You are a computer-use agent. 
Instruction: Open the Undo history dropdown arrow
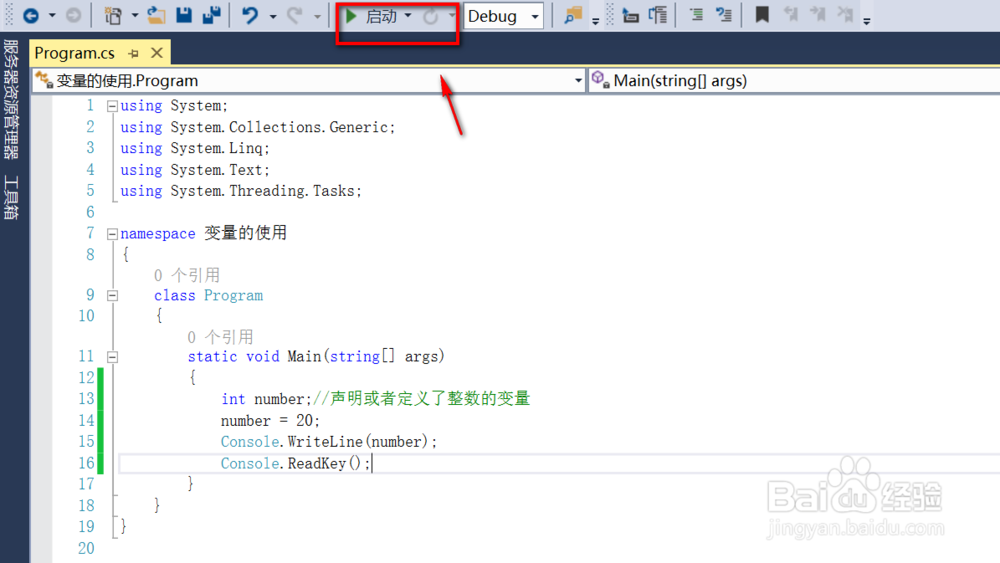[x=273, y=16]
